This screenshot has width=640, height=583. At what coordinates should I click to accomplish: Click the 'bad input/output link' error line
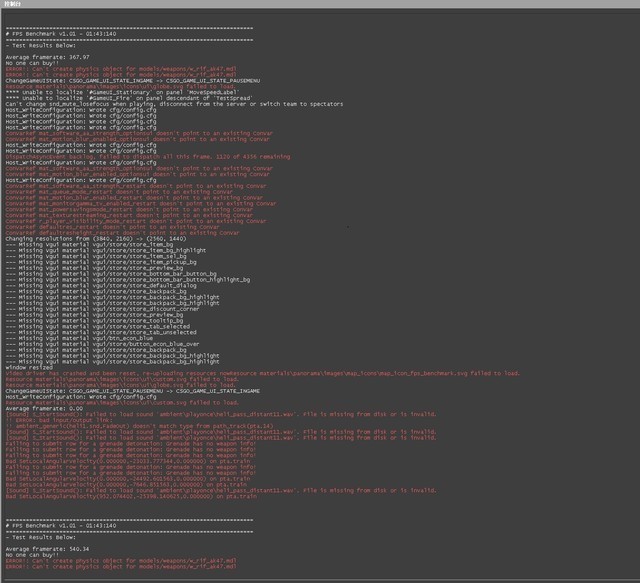tap(58, 420)
